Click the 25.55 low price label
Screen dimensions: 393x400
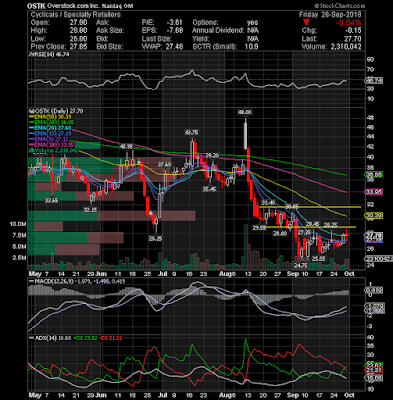pyautogui.click(x=318, y=258)
